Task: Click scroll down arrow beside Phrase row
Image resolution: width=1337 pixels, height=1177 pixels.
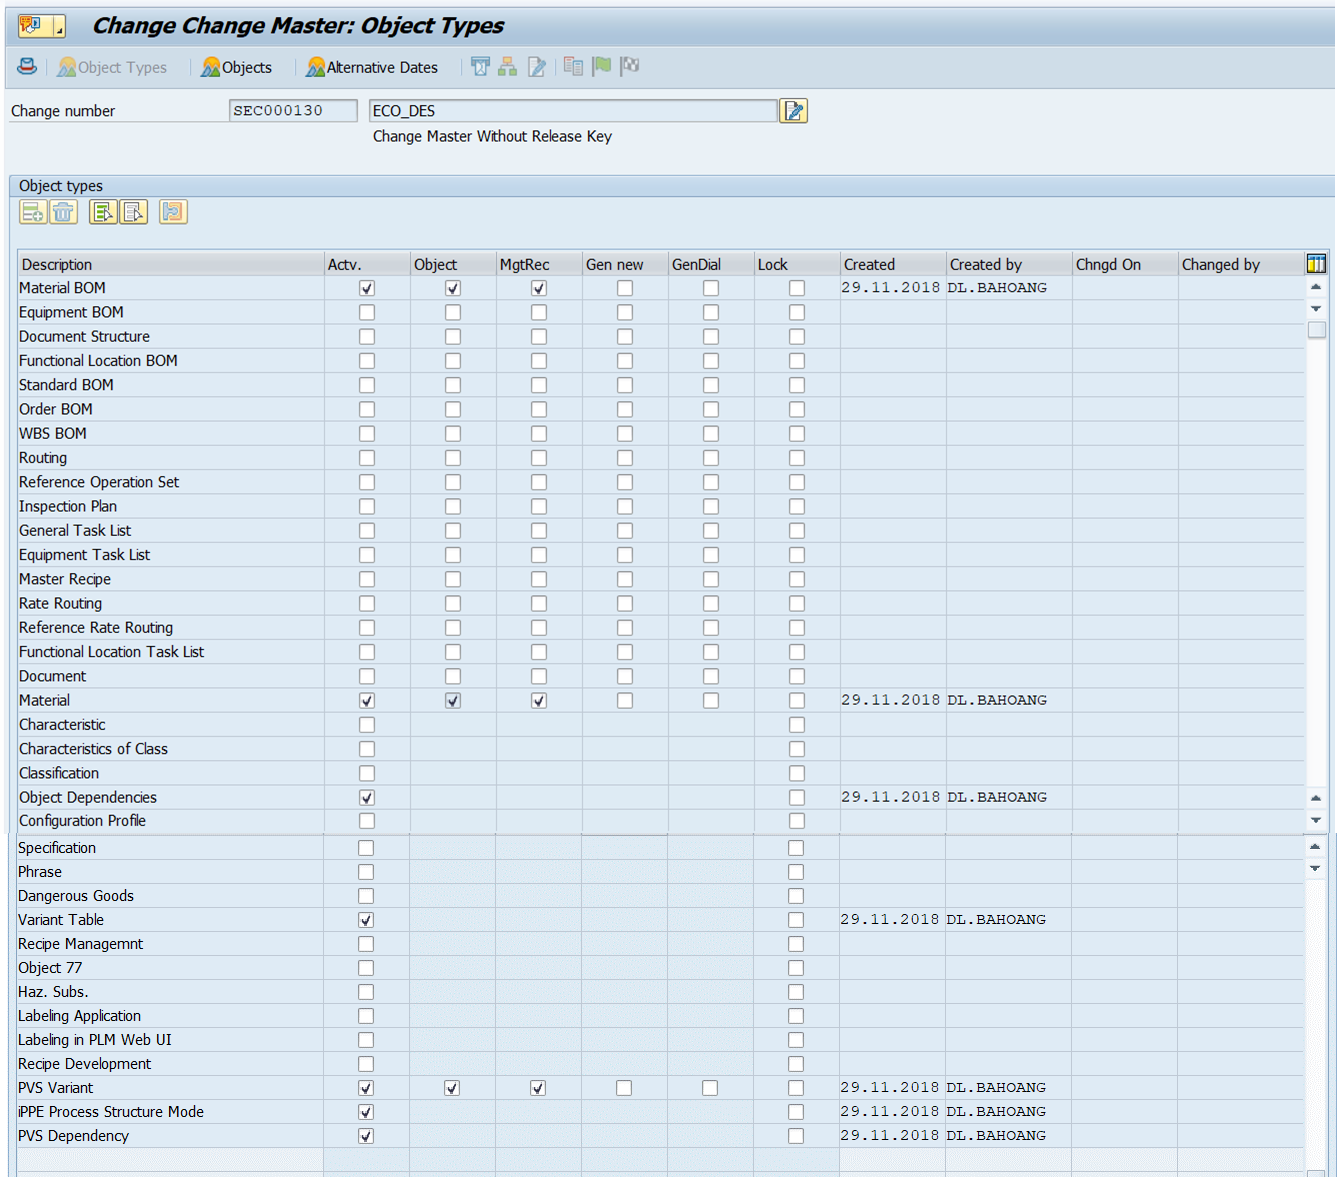Action: click(1315, 869)
